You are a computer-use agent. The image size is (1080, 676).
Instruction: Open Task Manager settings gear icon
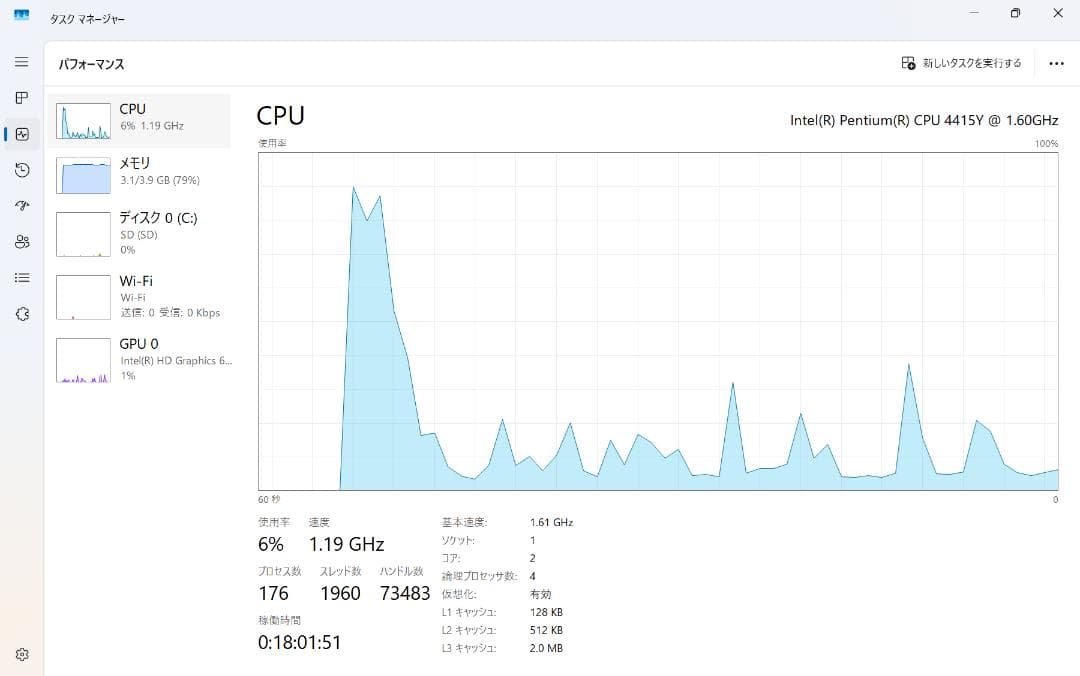22,655
